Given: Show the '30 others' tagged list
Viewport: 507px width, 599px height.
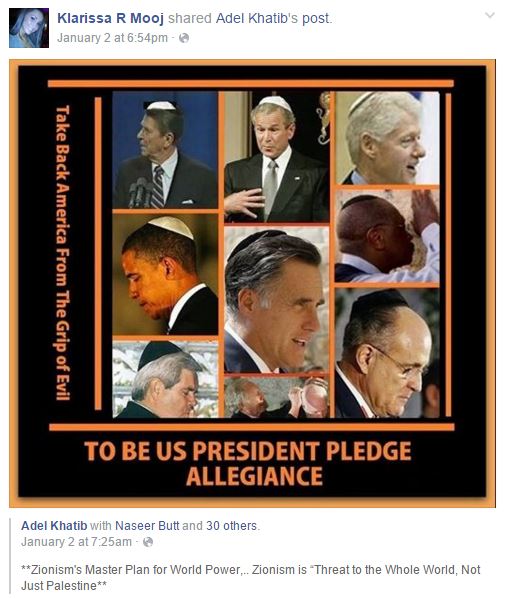Looking at the screenshot, I should pyautogui.click(x=232, y=526).
